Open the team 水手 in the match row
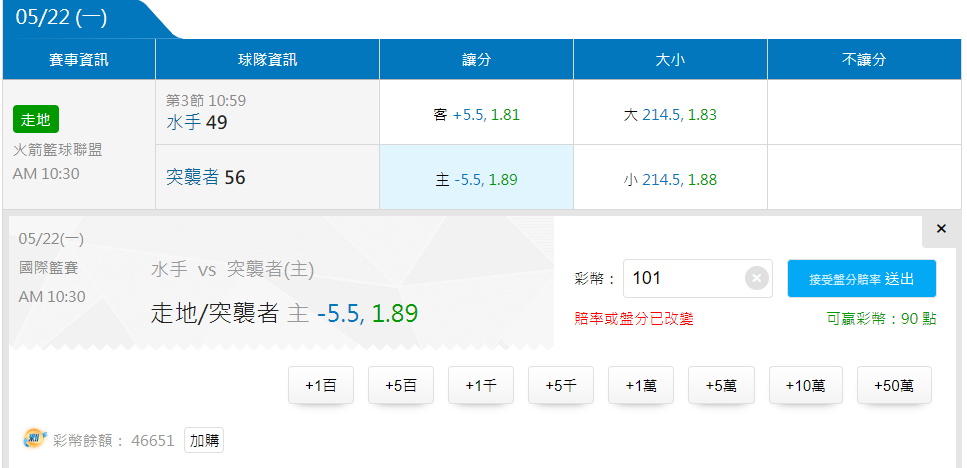 [184, 122]
